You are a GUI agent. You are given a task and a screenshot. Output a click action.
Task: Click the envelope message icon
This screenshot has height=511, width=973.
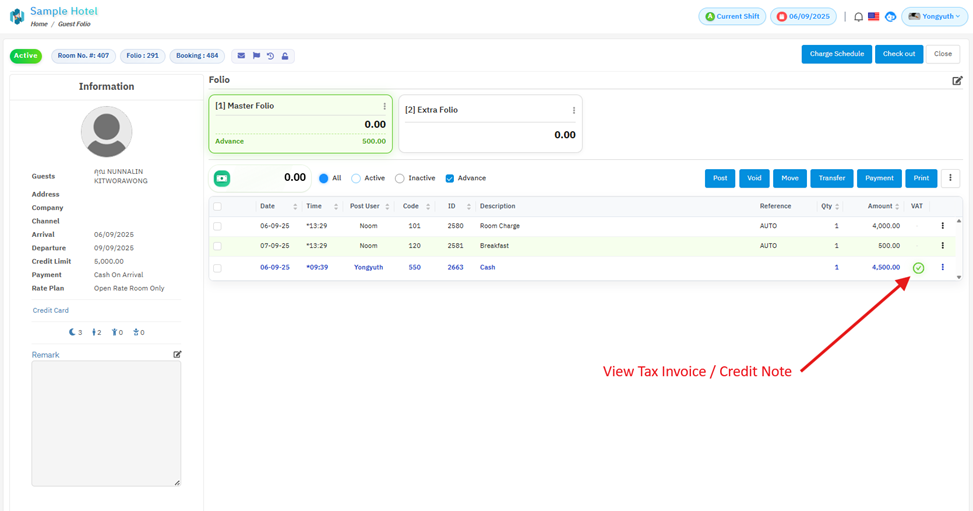coord(241,56)
